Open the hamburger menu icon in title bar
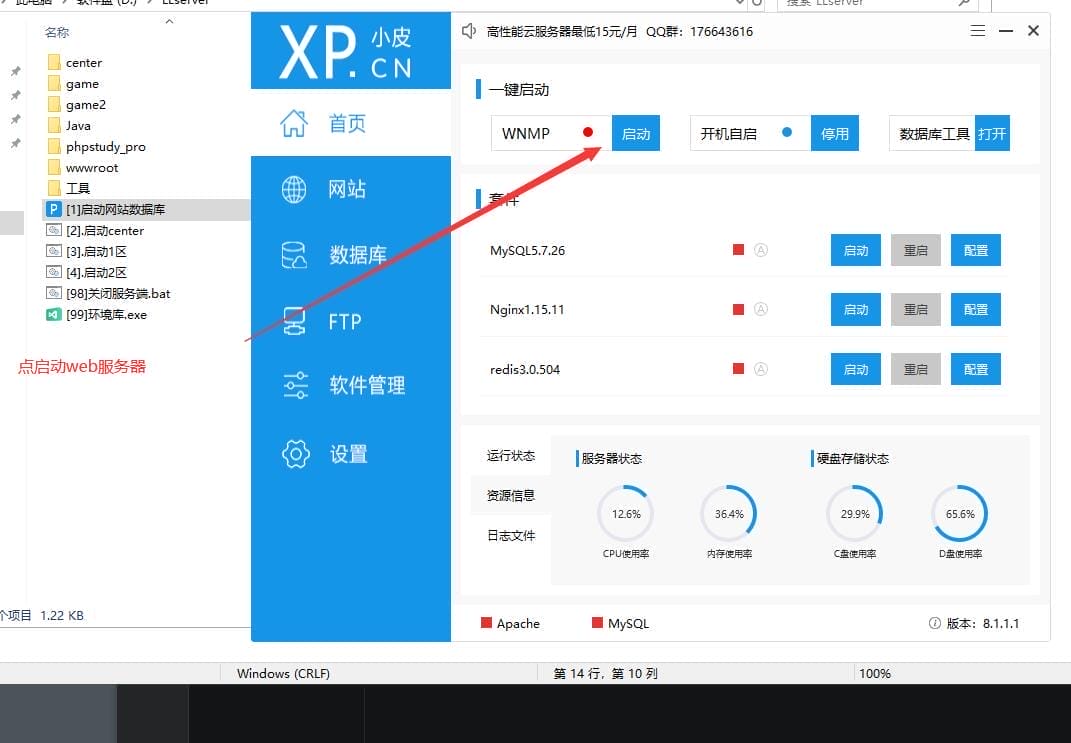The height and width of the screenshot is (743, 1071). tap(978, 31)
